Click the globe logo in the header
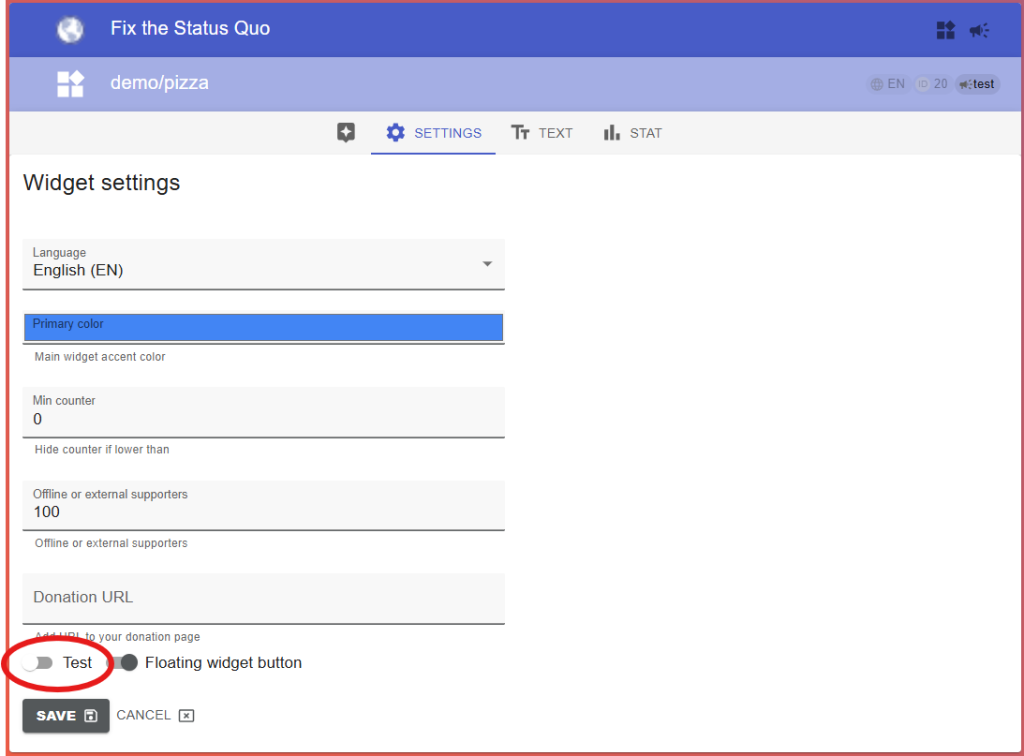The image size is (1024, 756). pos(70,29)
